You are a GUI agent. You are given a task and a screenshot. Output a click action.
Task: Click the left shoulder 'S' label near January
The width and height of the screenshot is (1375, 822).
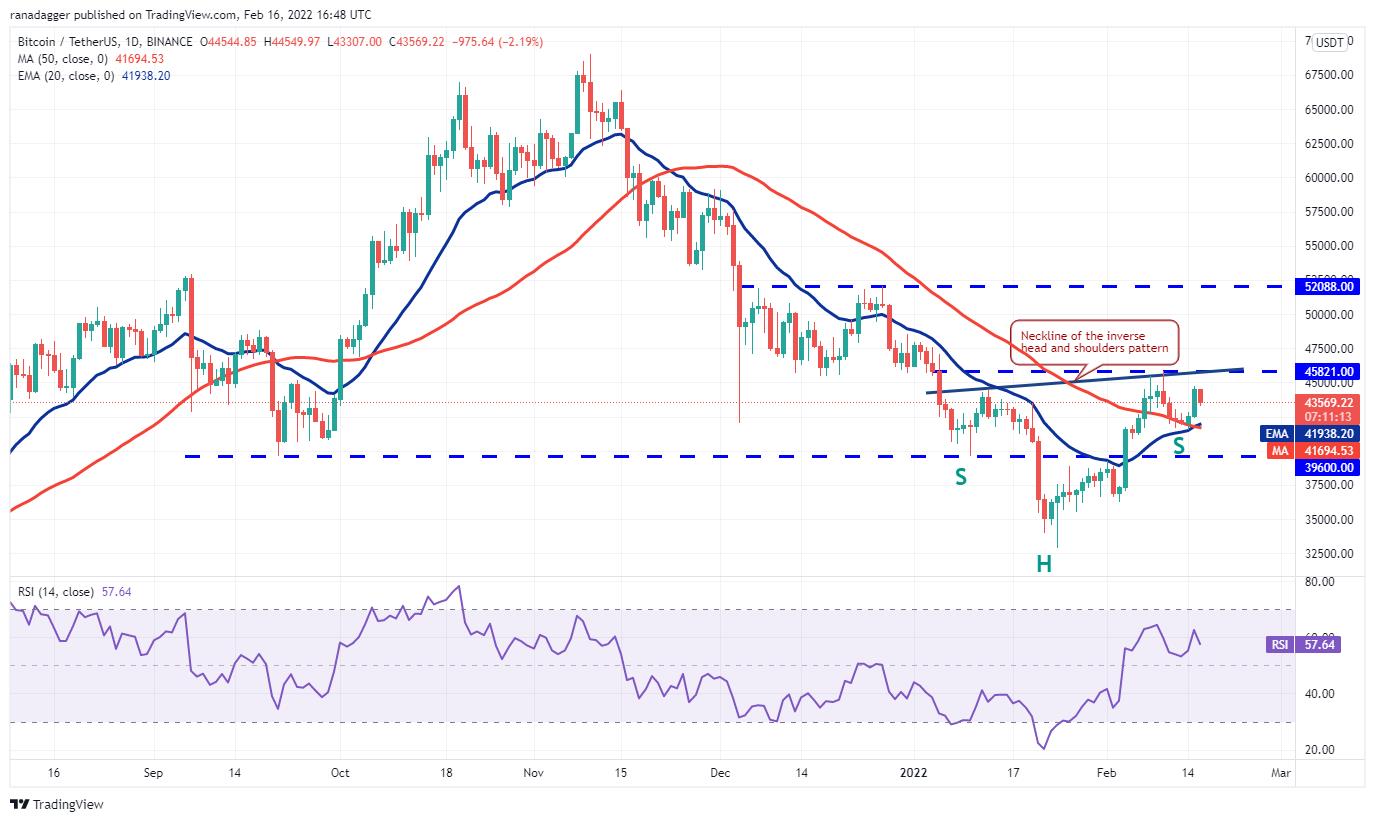point(960,478)
